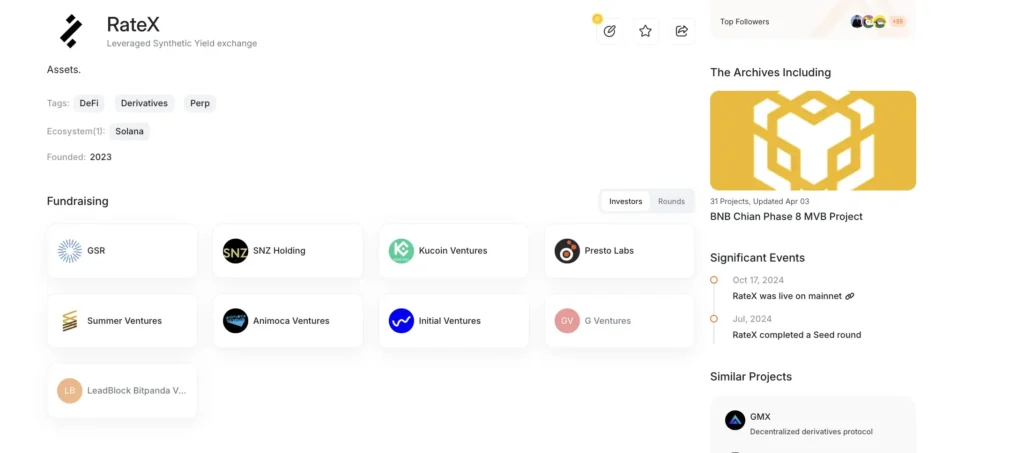Image resolution: width=1024 pixels, height=453 pixels.
Task: Switch to the Rounds tab
Action: [x=671, y=201]
